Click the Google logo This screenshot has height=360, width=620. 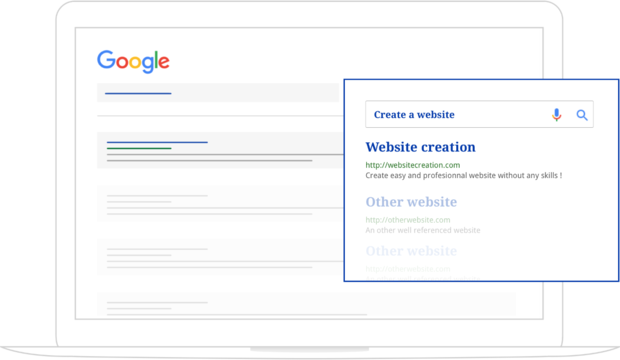(133, 61)
